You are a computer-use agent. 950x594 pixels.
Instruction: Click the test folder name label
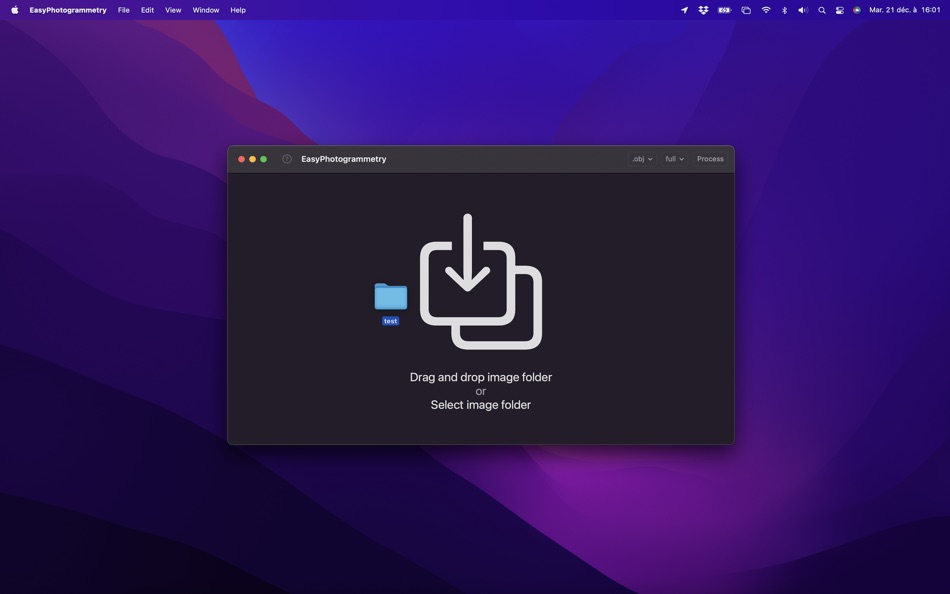[x=391, y=321]
